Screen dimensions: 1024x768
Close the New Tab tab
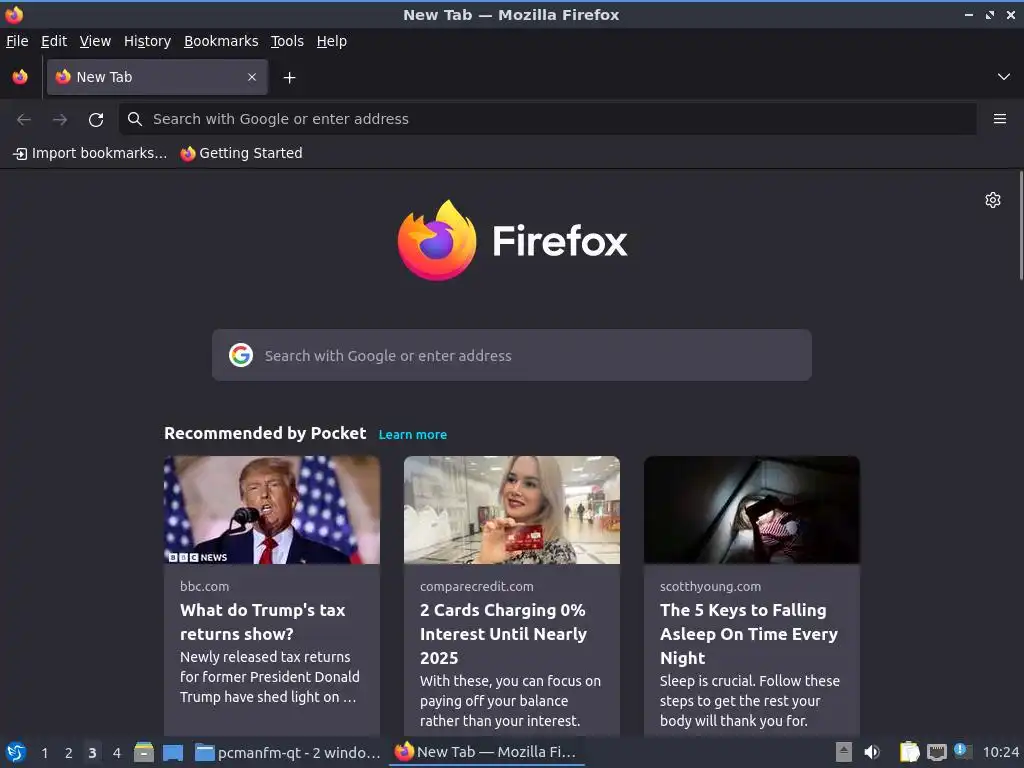click(252, 77)
